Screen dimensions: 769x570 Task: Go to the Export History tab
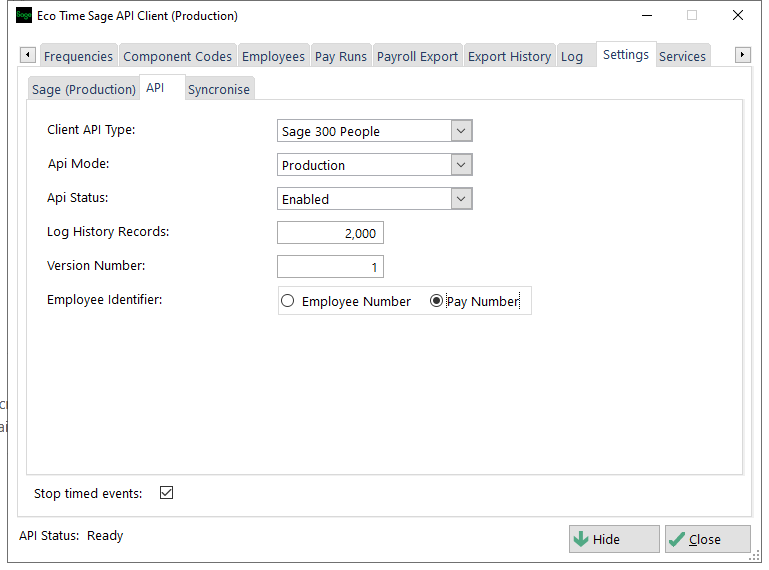coord(509,56)
